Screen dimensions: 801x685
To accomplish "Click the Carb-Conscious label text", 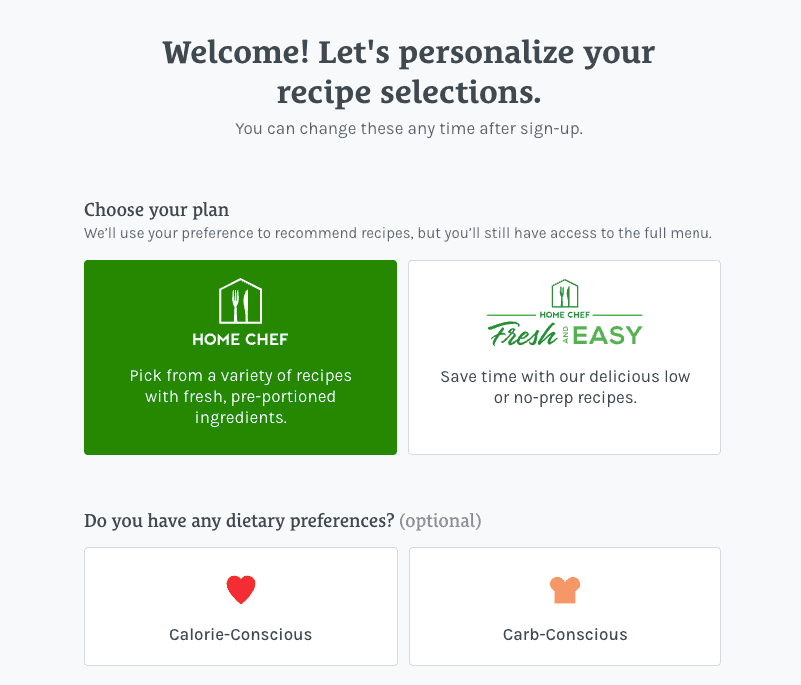I will pos(565,634).
